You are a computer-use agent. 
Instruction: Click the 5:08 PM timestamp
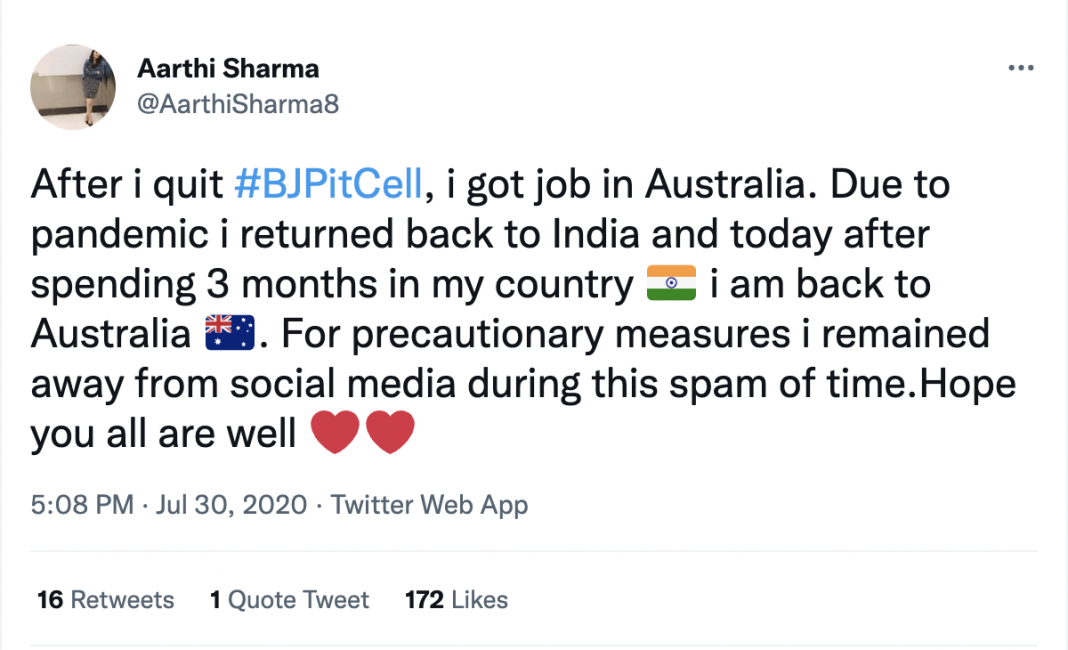tap(82, 505)
